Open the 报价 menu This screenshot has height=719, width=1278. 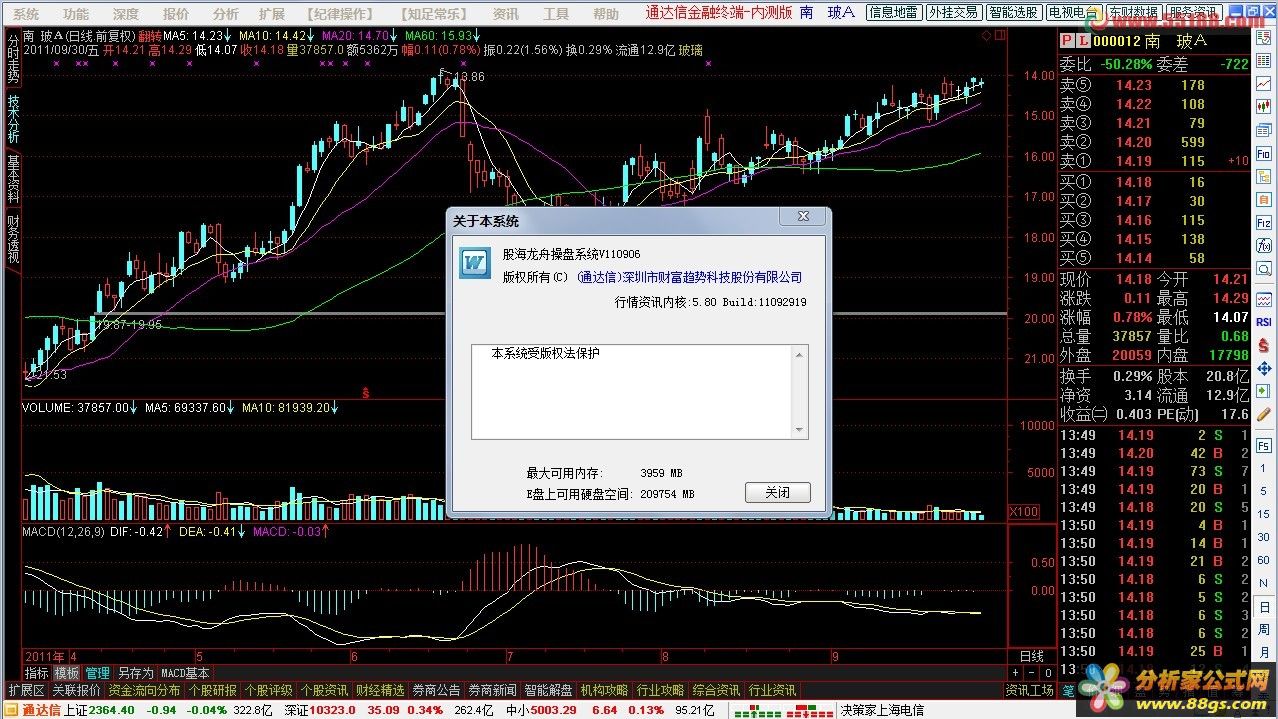click(176, 14)
